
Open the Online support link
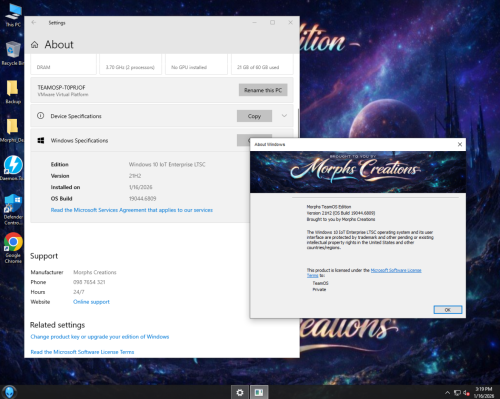91,302
